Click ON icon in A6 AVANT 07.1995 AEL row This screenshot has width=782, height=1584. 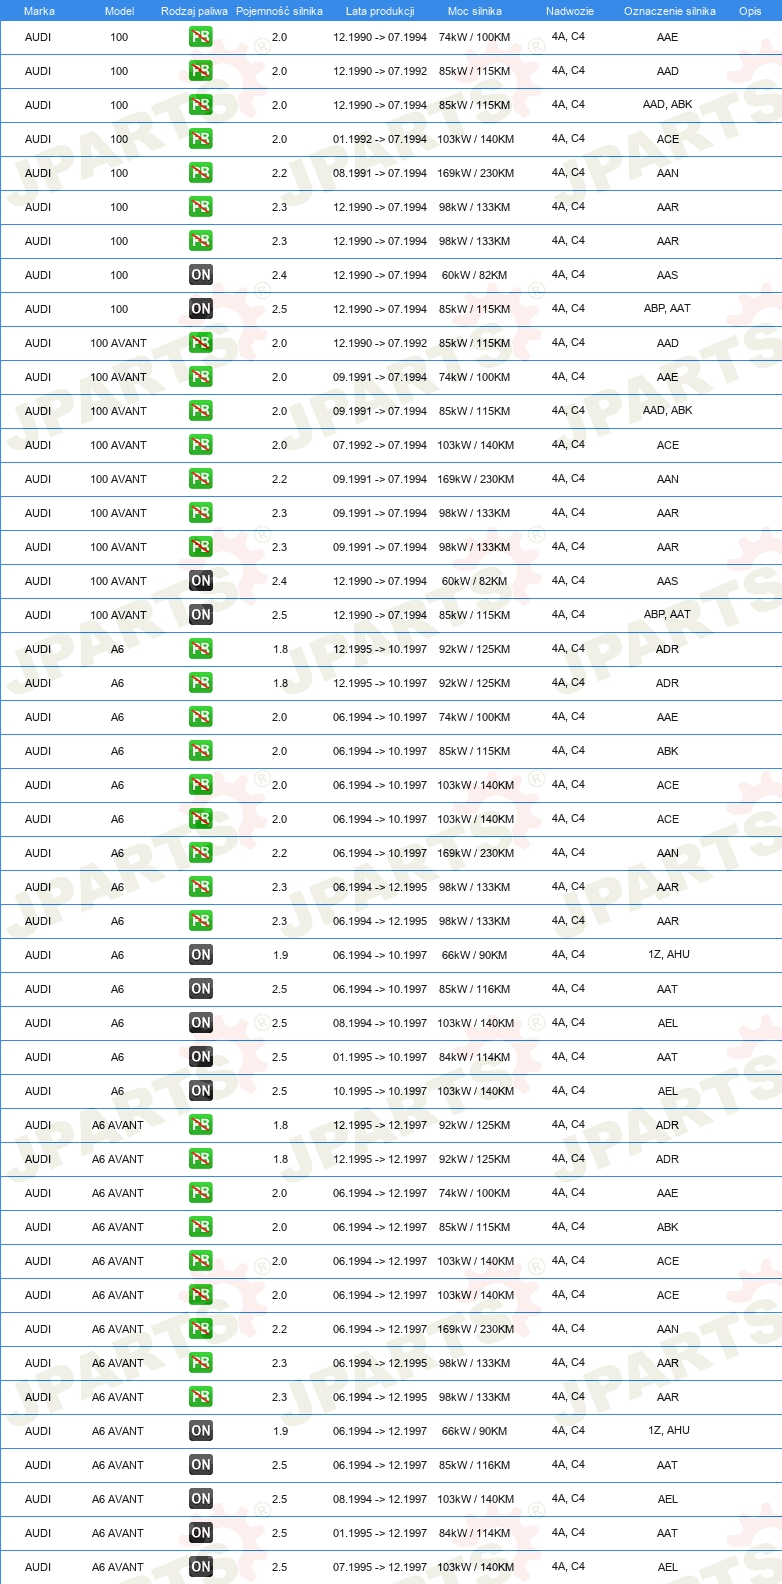click(x=201, y=1567)
